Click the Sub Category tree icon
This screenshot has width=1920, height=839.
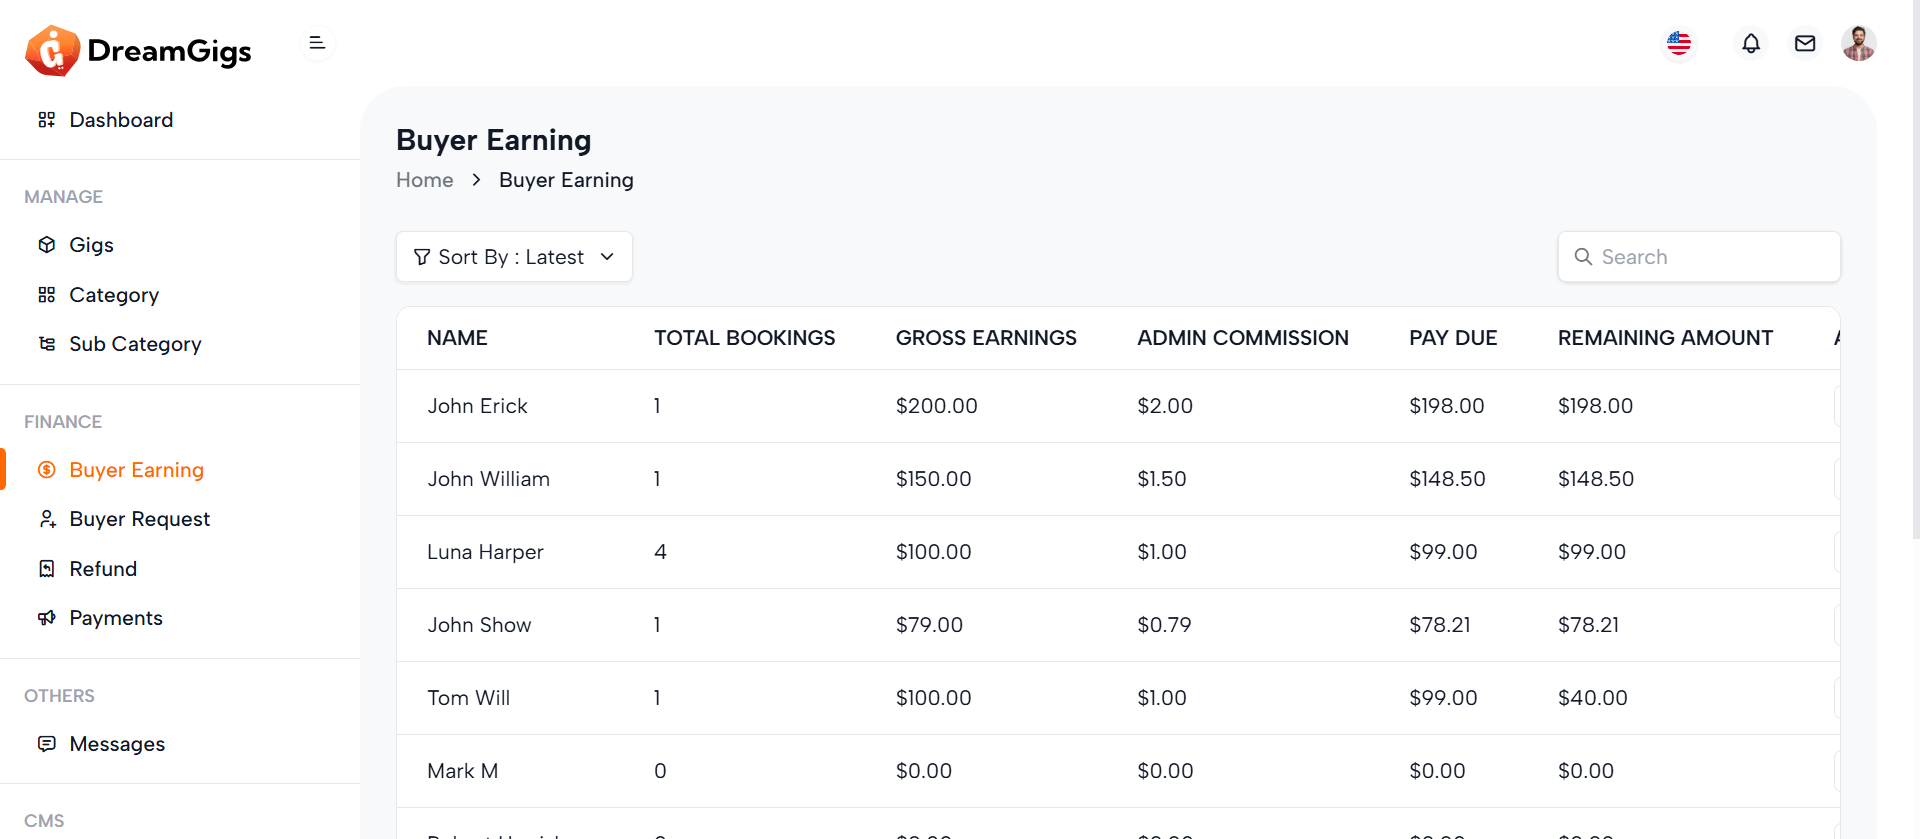pyautogui.click(x=47, y=344)
